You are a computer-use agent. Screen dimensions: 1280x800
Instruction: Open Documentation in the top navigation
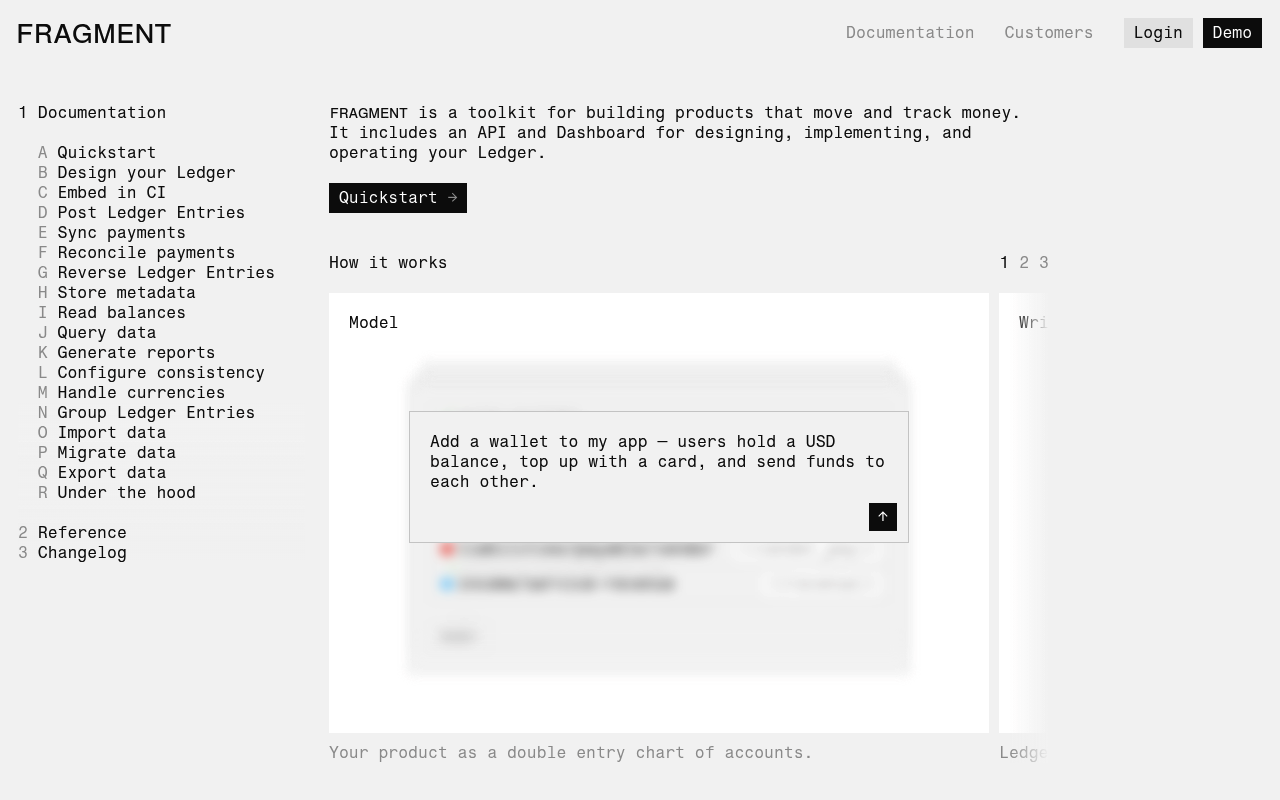click(910, 33)
